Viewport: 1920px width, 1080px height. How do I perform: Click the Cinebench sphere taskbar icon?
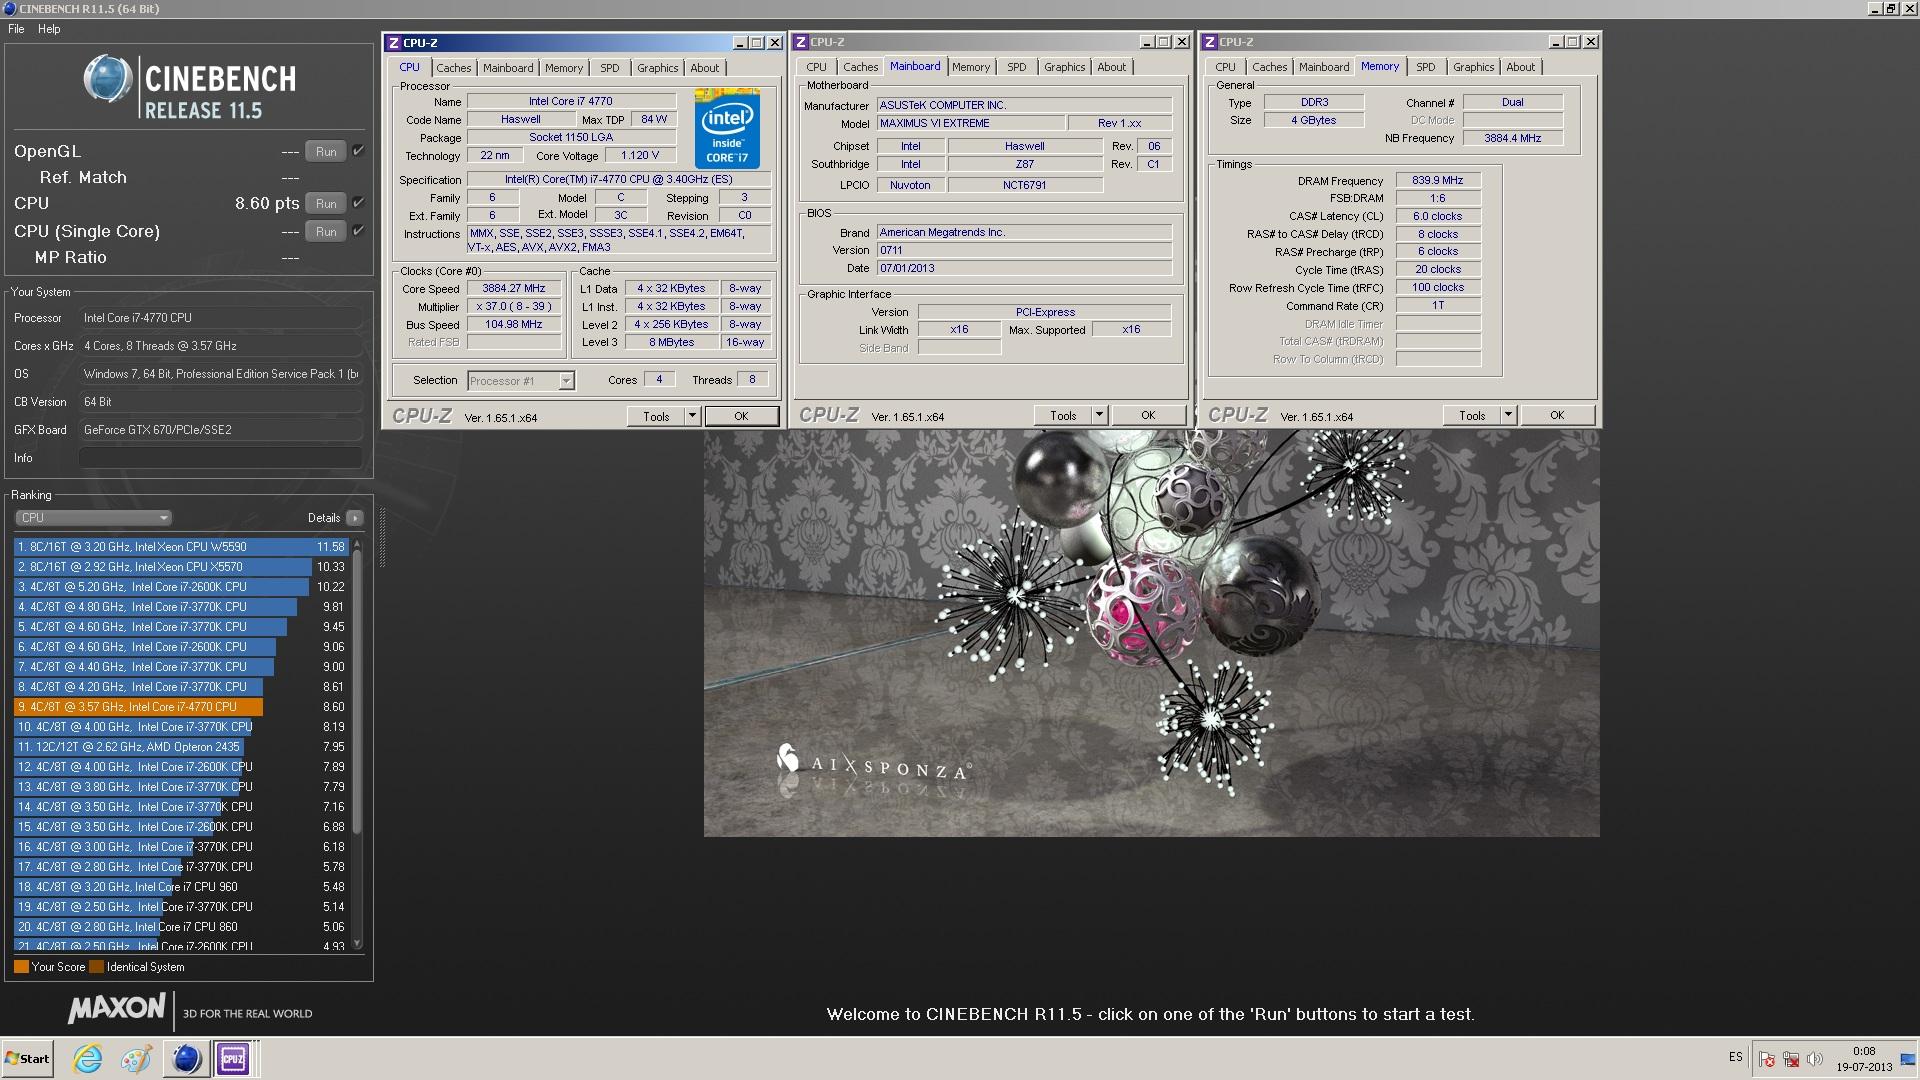[186, 1058]
